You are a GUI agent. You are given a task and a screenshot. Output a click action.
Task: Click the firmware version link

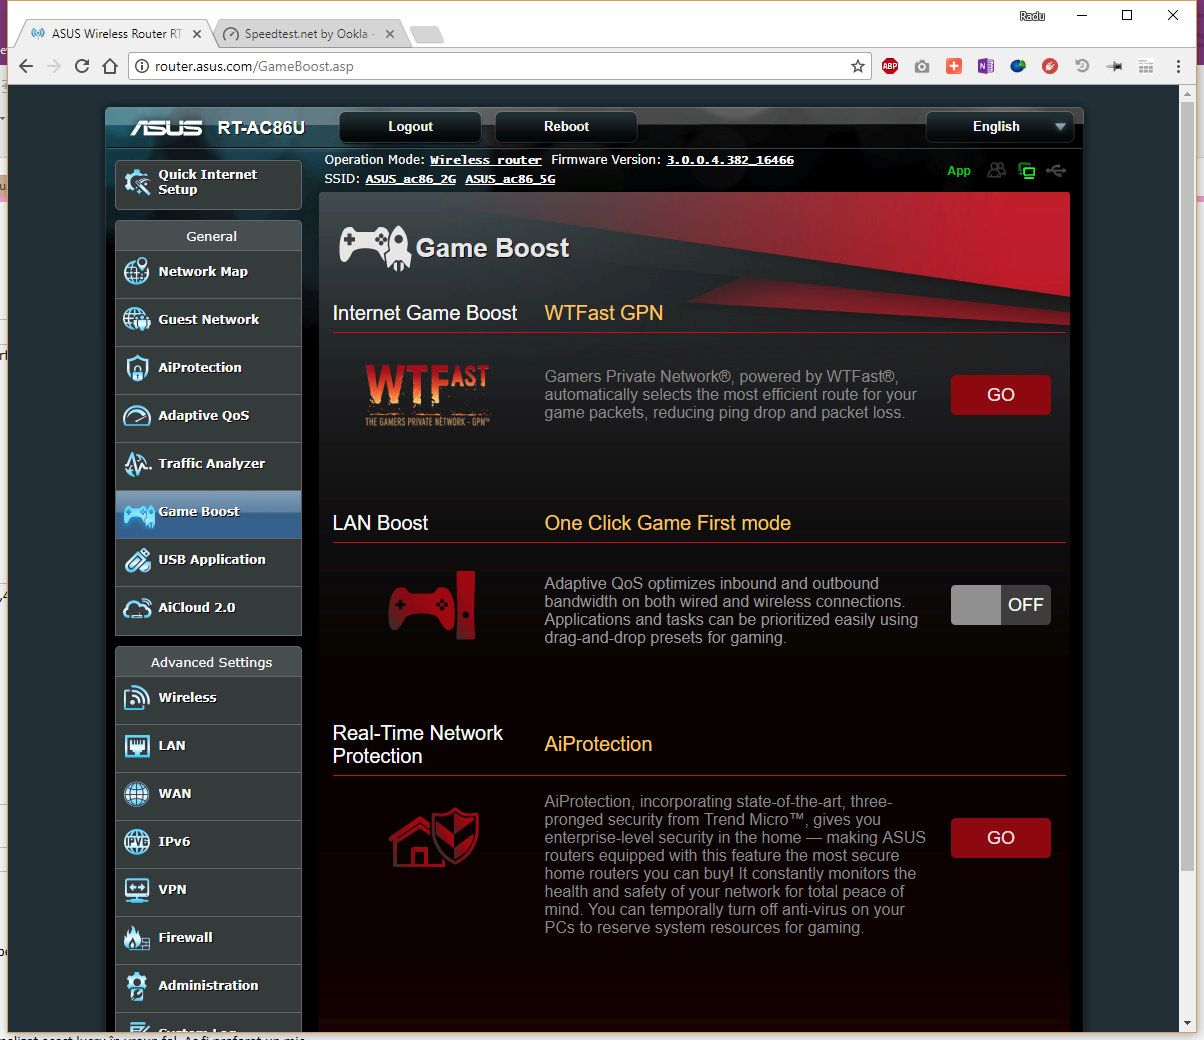730,160
